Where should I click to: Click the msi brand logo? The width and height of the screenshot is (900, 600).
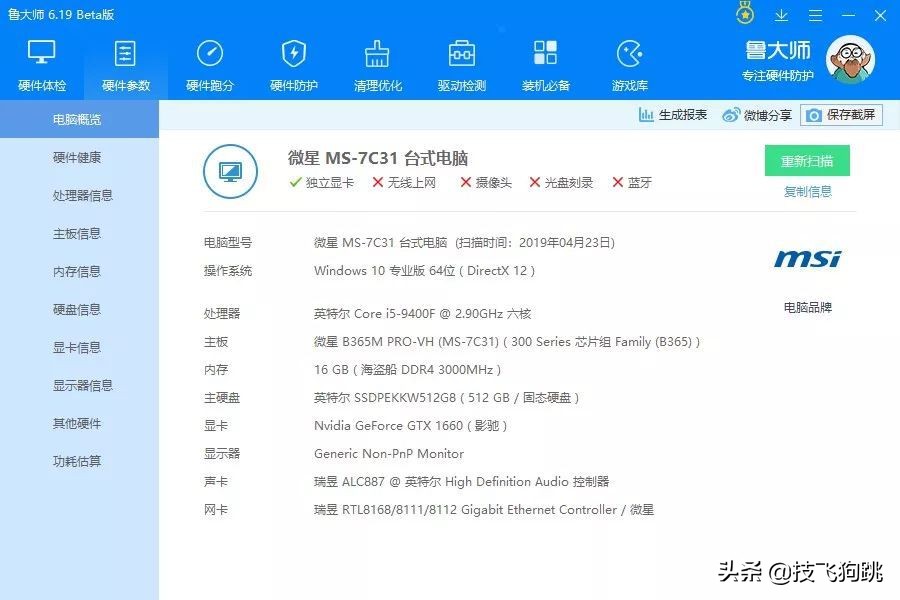[807, 258]
